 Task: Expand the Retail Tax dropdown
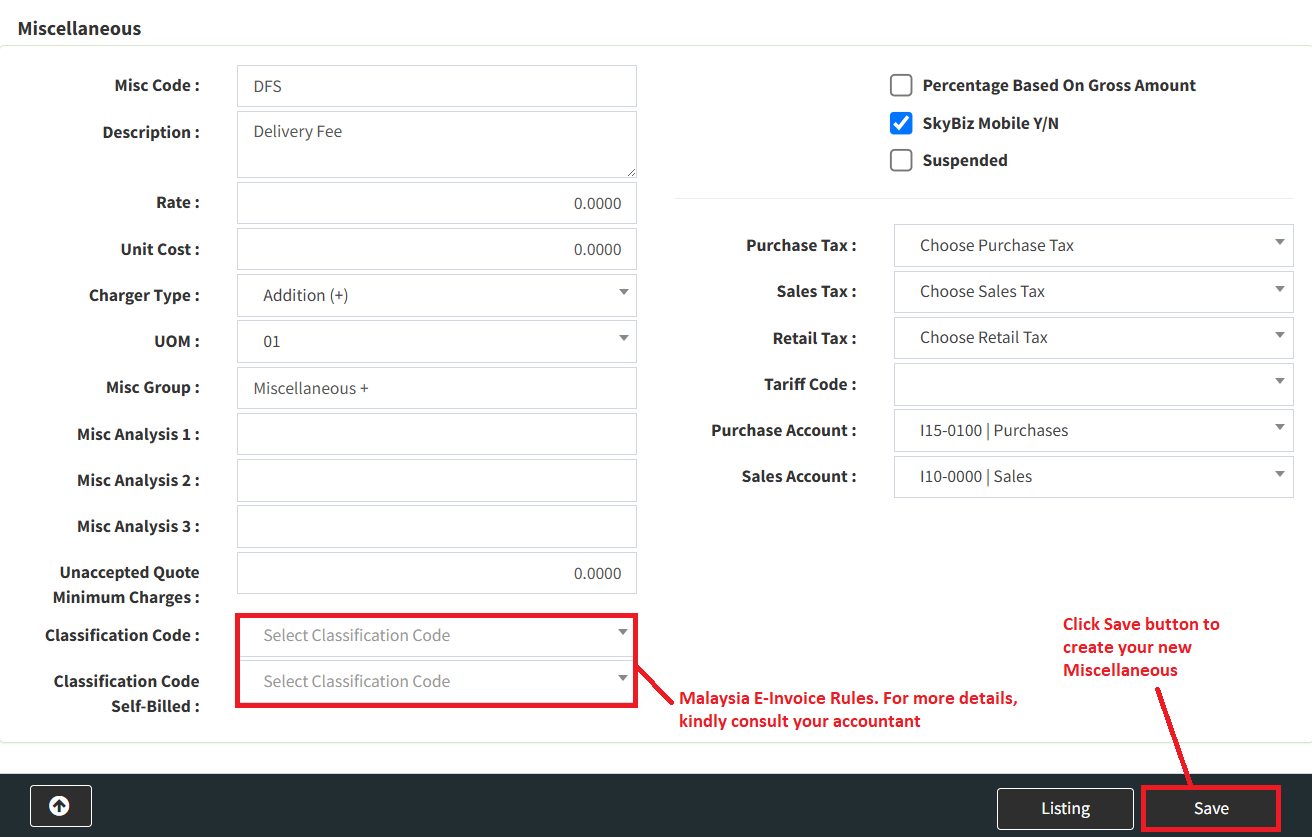click(1093, 337)
